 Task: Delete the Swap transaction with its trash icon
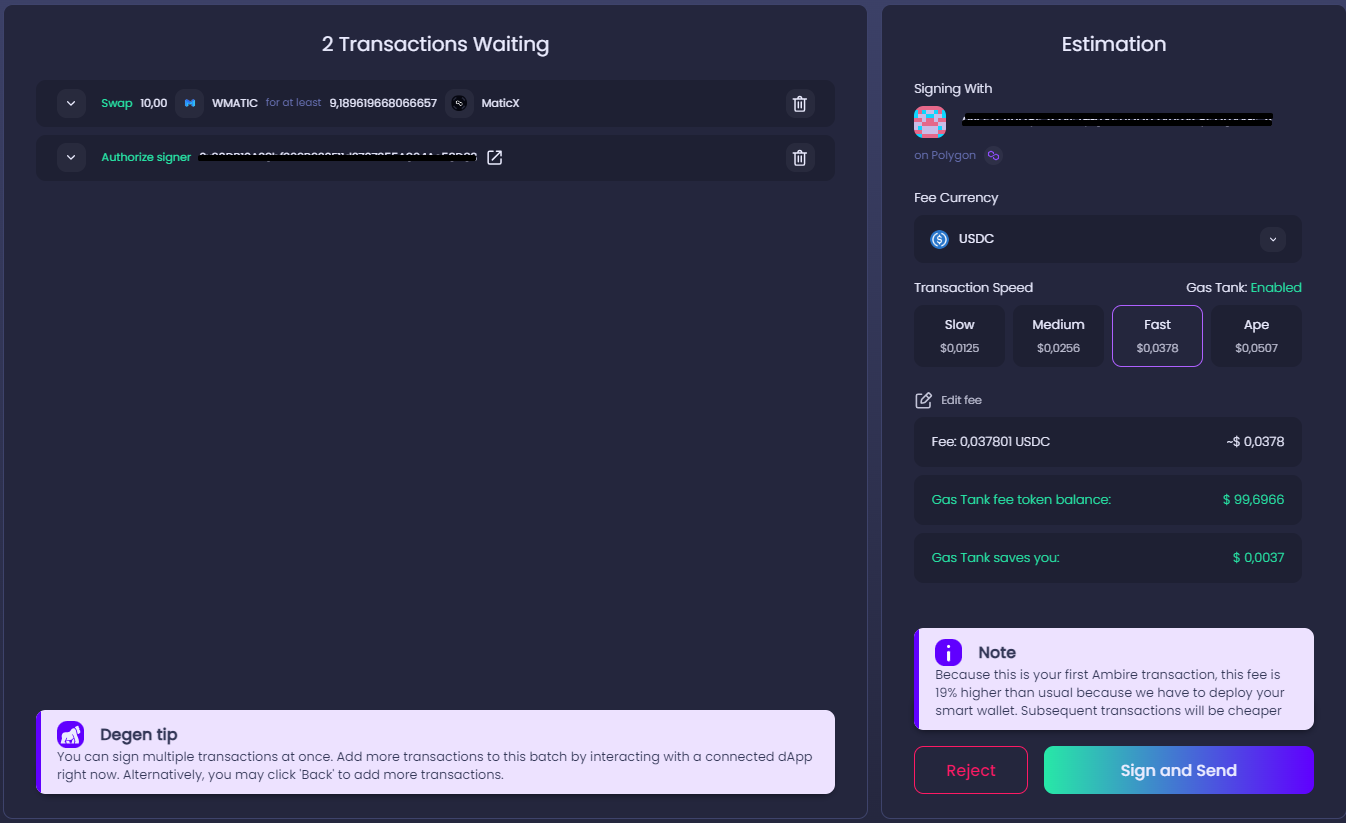[799, 103]
